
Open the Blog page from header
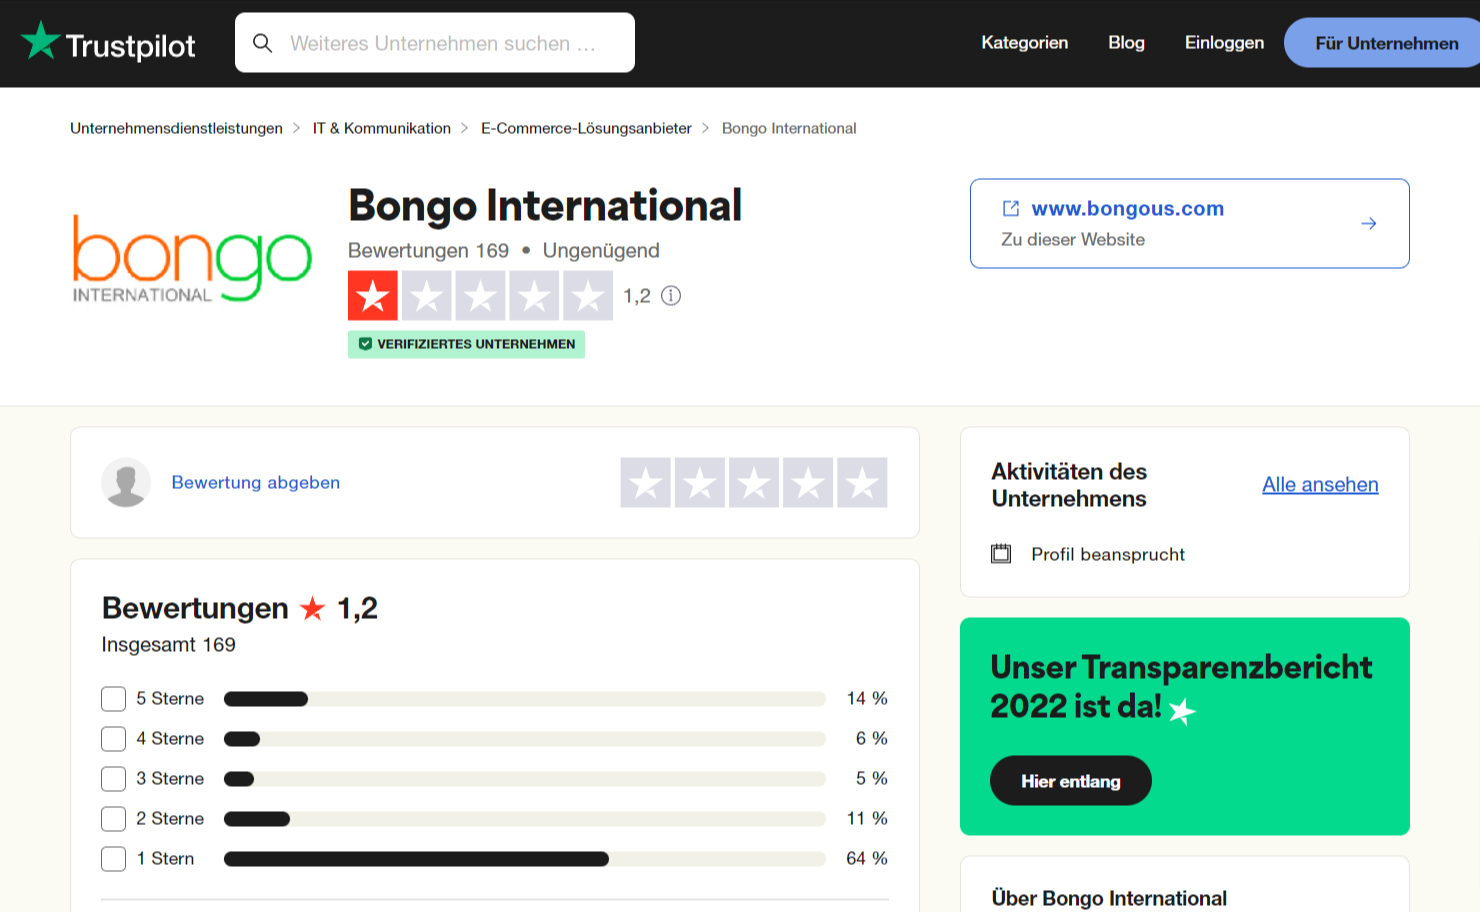point(1126,43)
